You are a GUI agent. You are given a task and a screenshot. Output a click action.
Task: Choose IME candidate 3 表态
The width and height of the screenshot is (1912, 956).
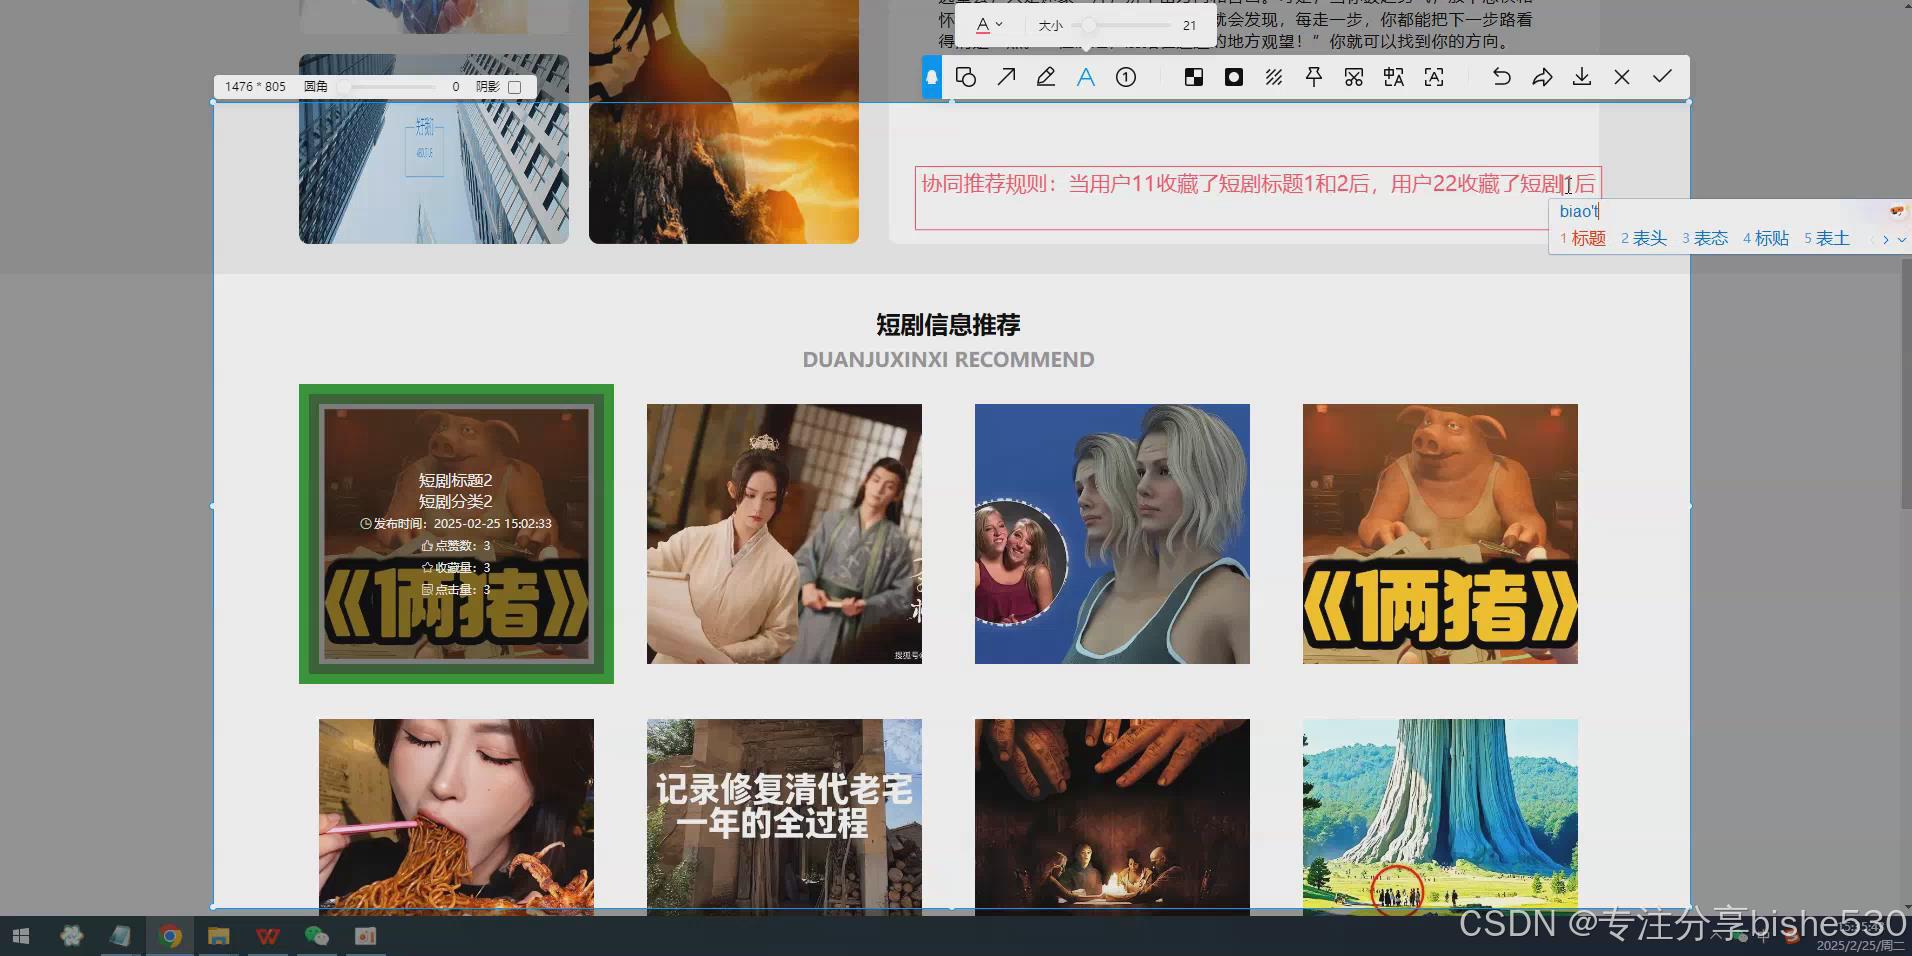coord(1705,238)
